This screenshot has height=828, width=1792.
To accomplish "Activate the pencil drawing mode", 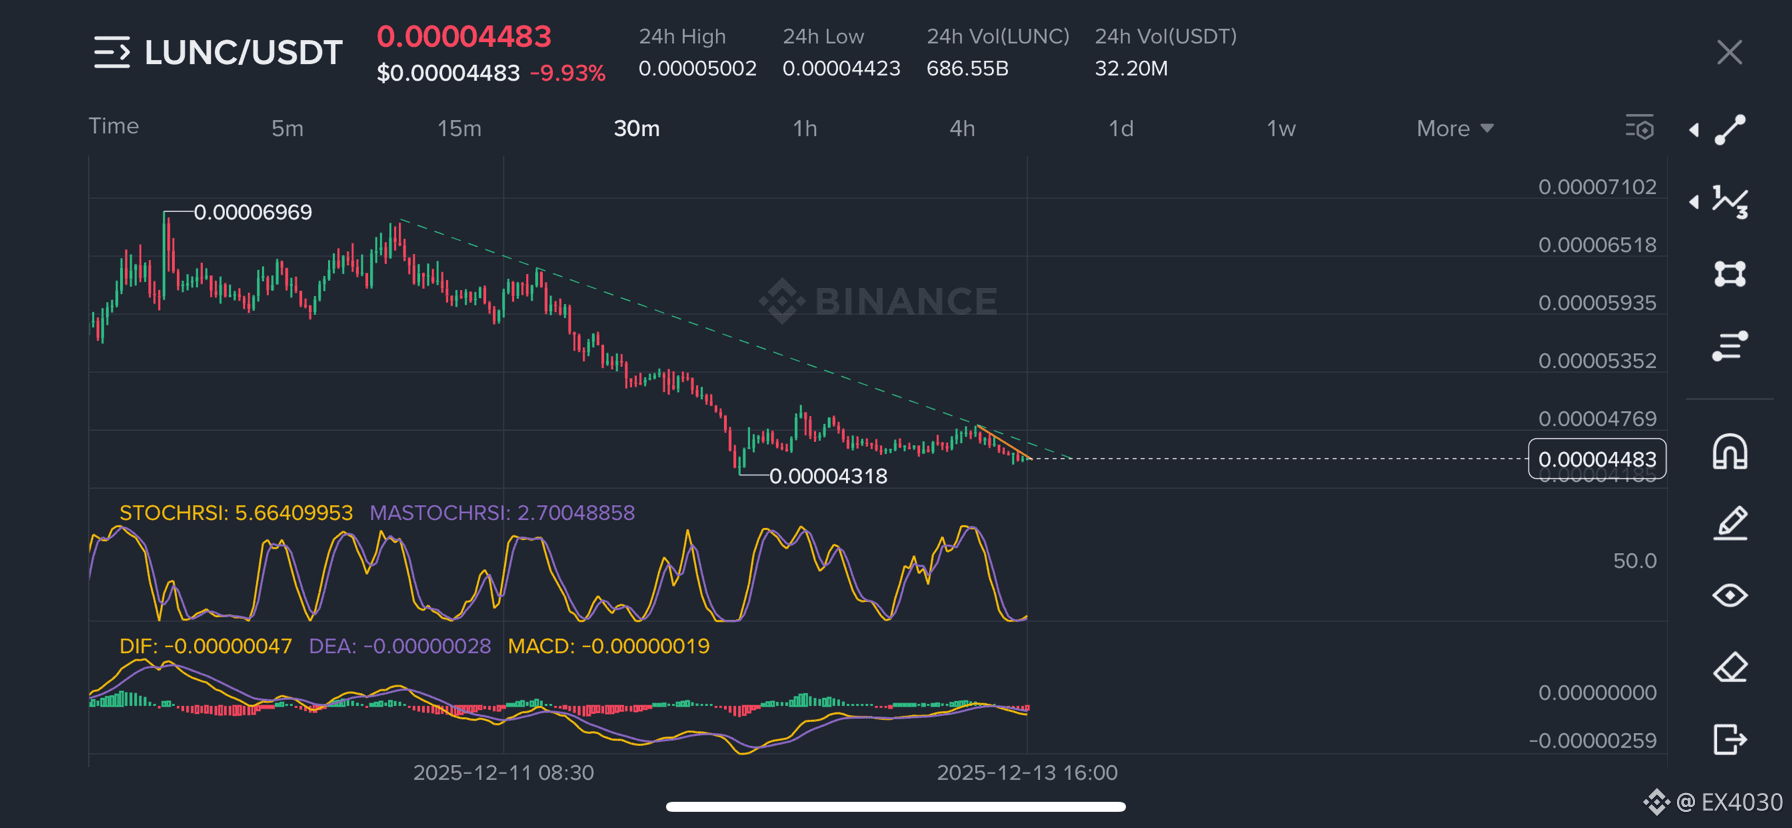I will click(x=1731, y=523).
